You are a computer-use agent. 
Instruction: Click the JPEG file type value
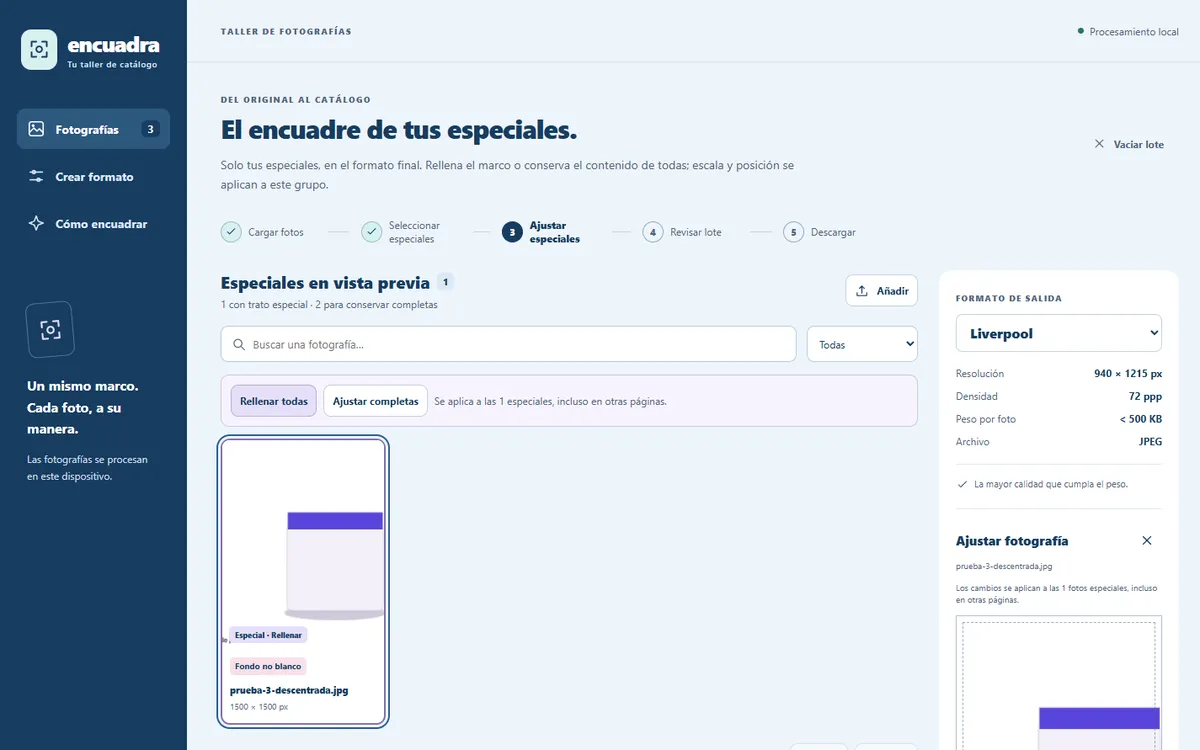[1149, 442]
